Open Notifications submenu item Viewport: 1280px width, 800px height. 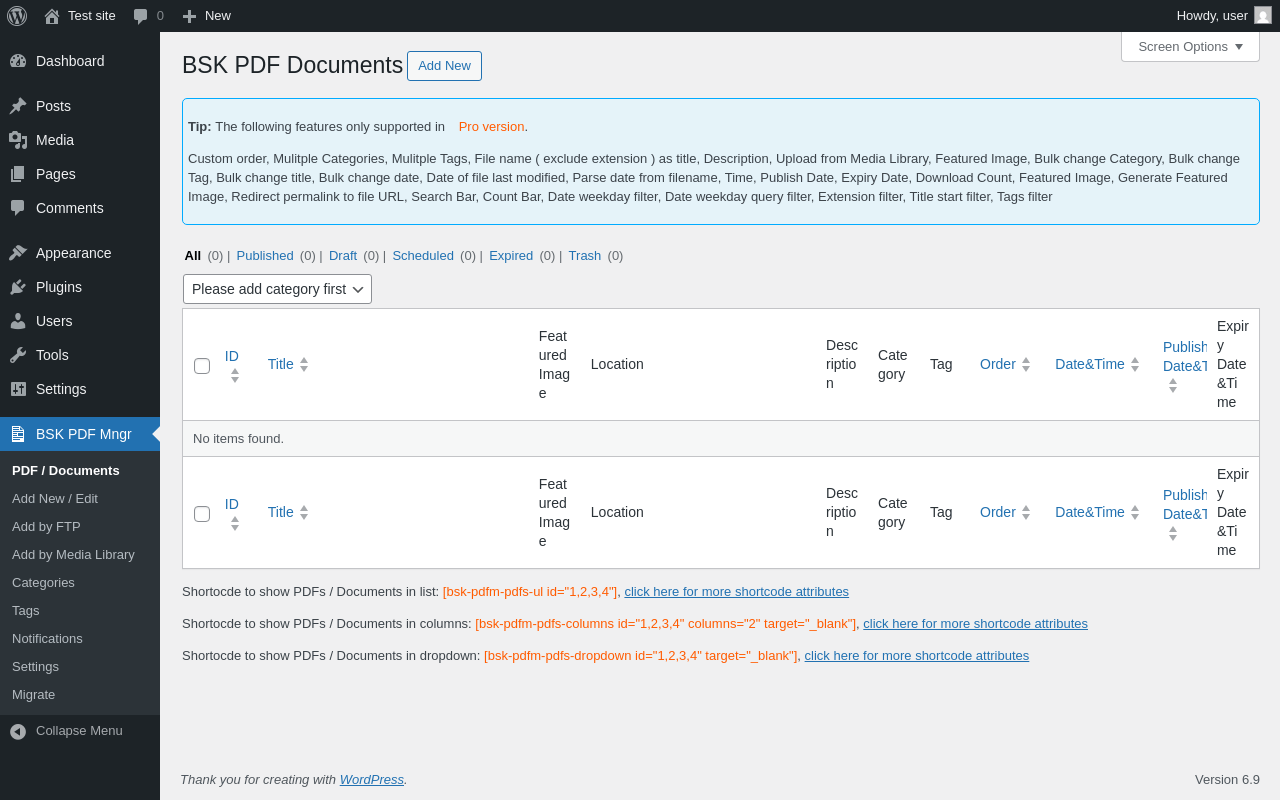point(47,638)
